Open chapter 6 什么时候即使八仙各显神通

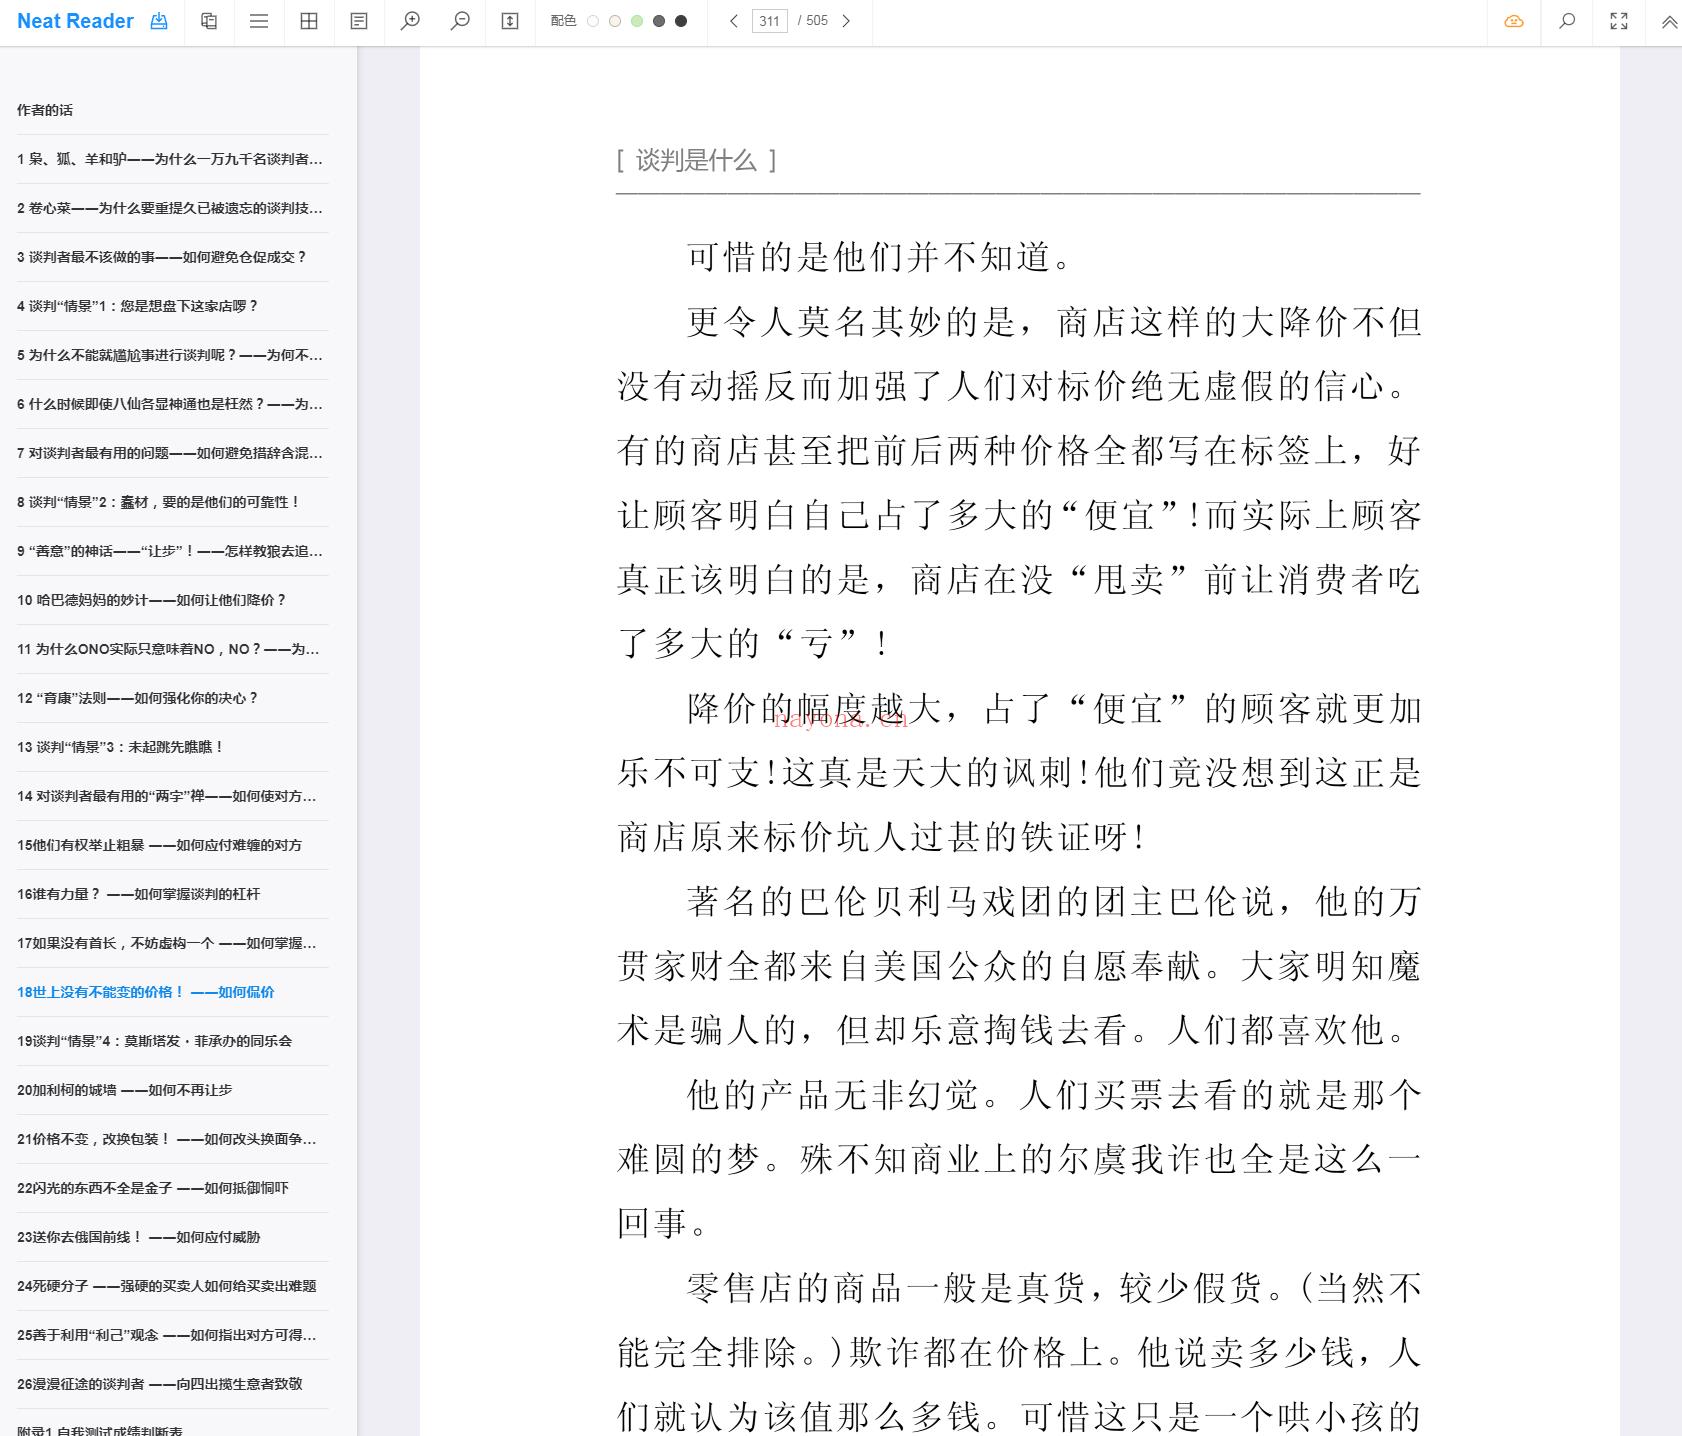coord(170,404)
